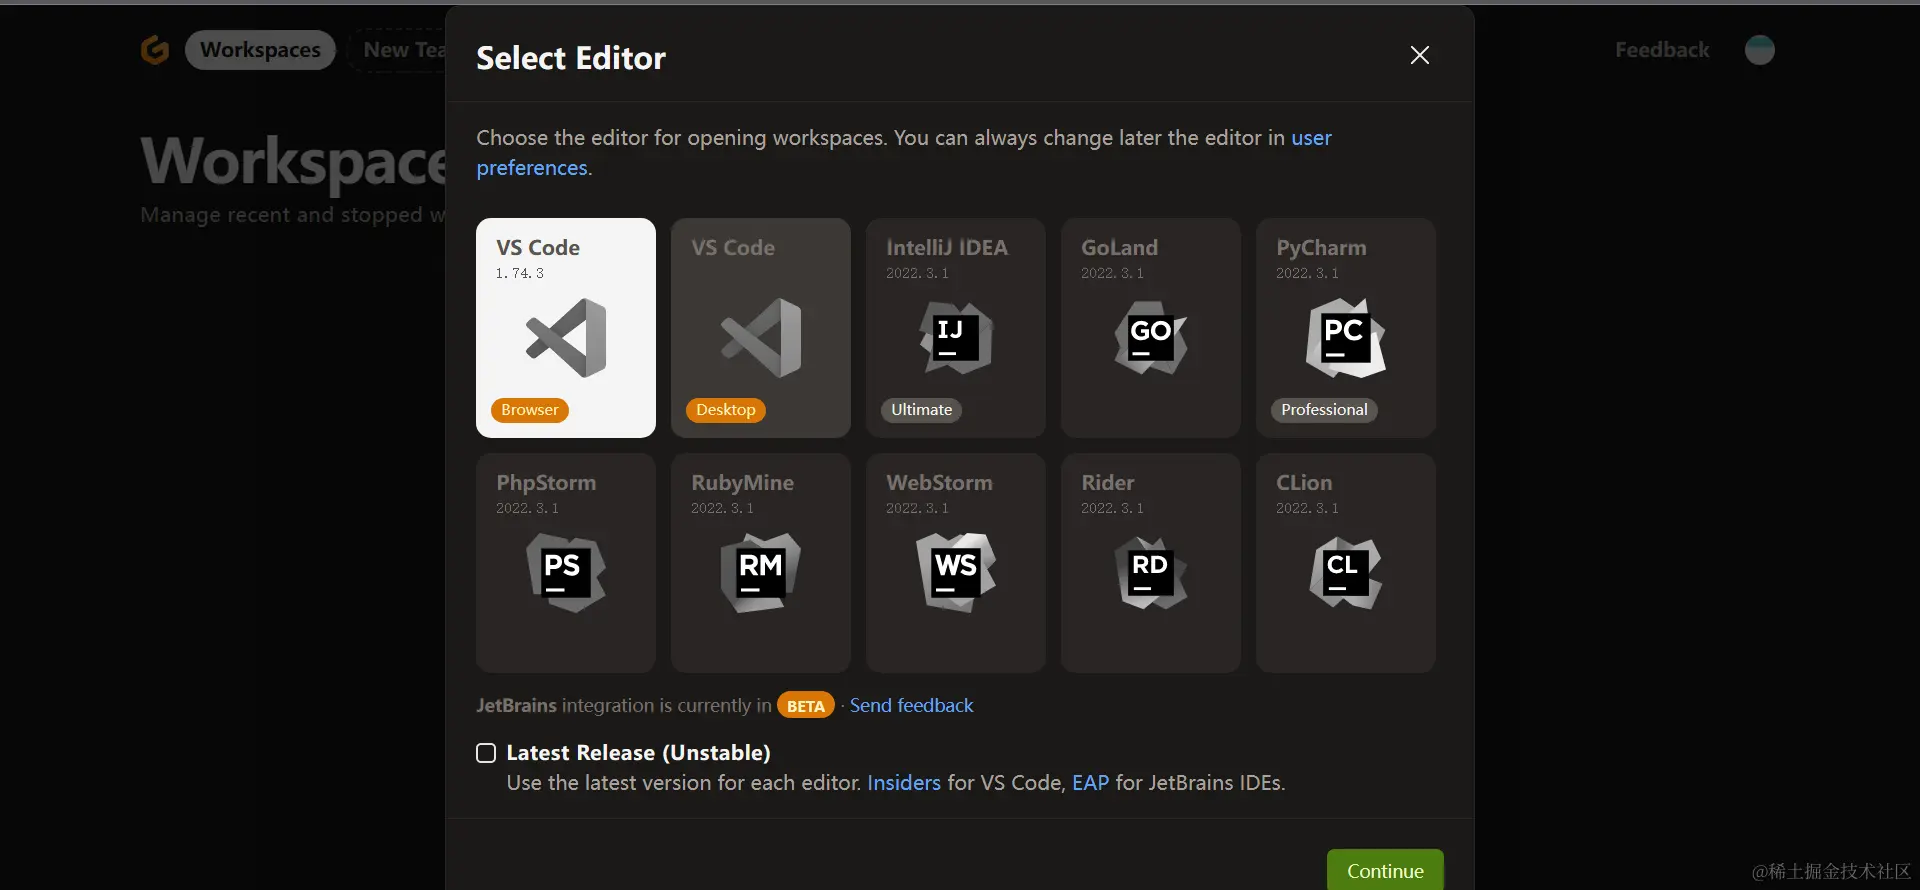Click the Browser badge on VS Code
This screenshot has height=890, width=1920.
(530, 410)
